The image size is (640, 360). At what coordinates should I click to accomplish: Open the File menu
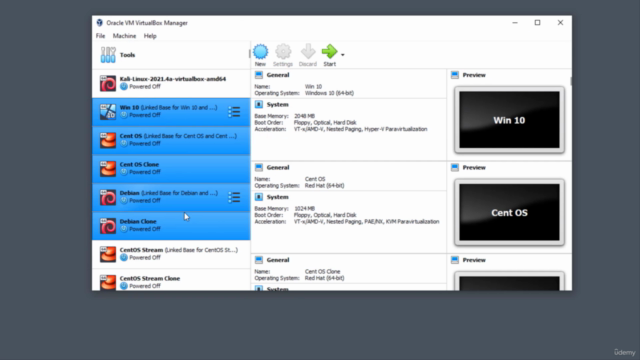(x=100, y=36)
